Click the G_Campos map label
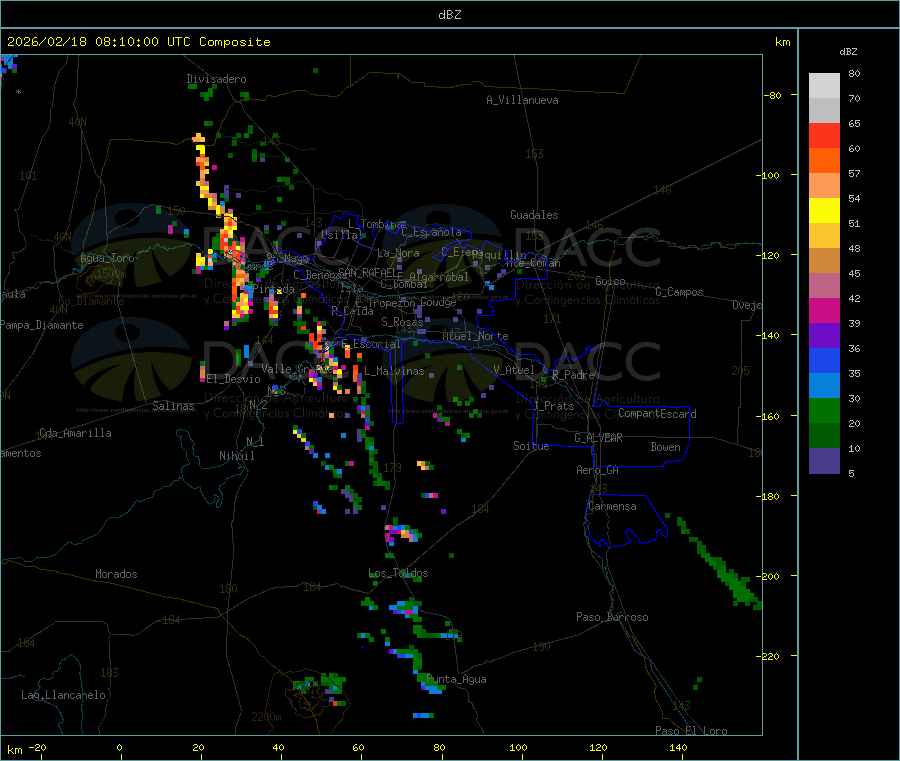Screen dimensions: 900x761 point(680,292)
